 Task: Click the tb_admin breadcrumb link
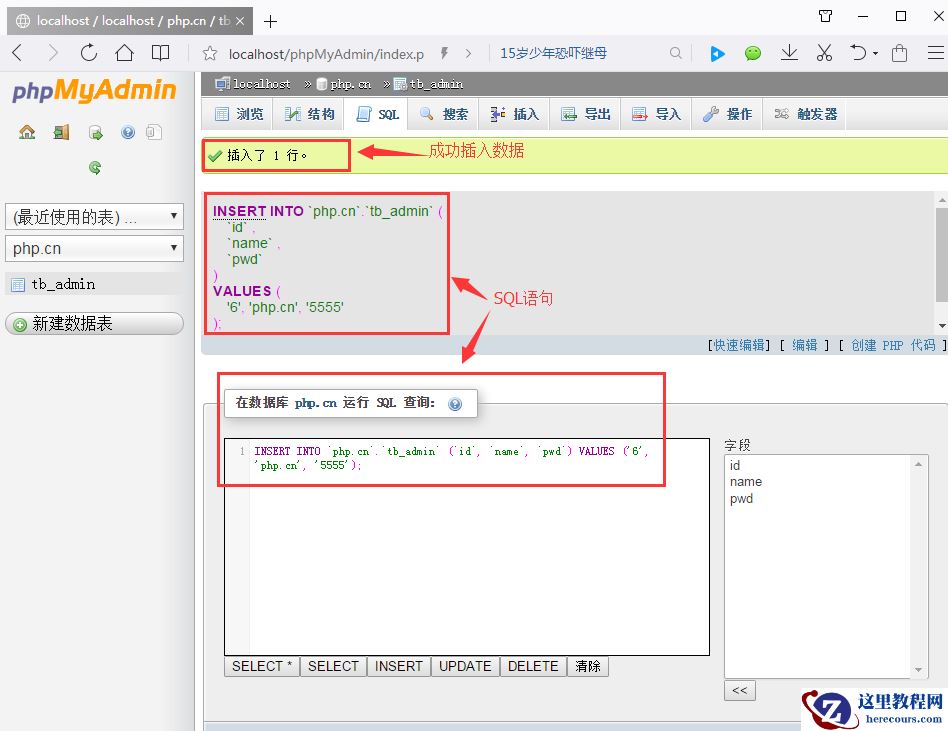(436, 84)
